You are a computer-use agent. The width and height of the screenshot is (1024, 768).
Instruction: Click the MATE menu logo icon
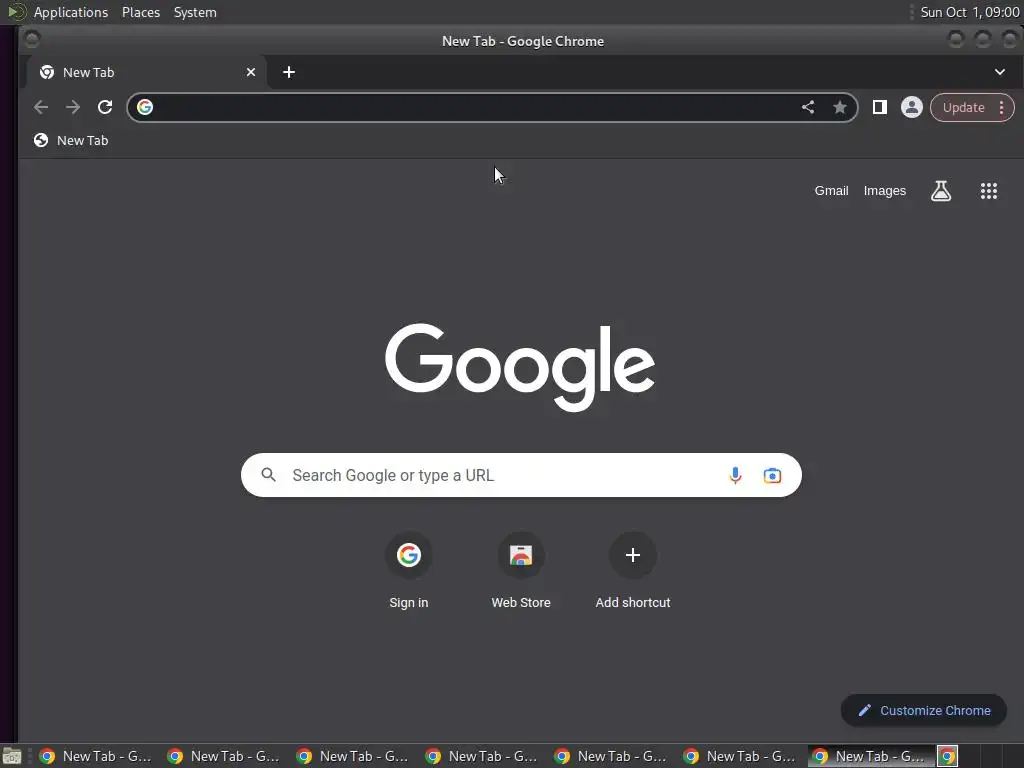click(x=17, y=12)
